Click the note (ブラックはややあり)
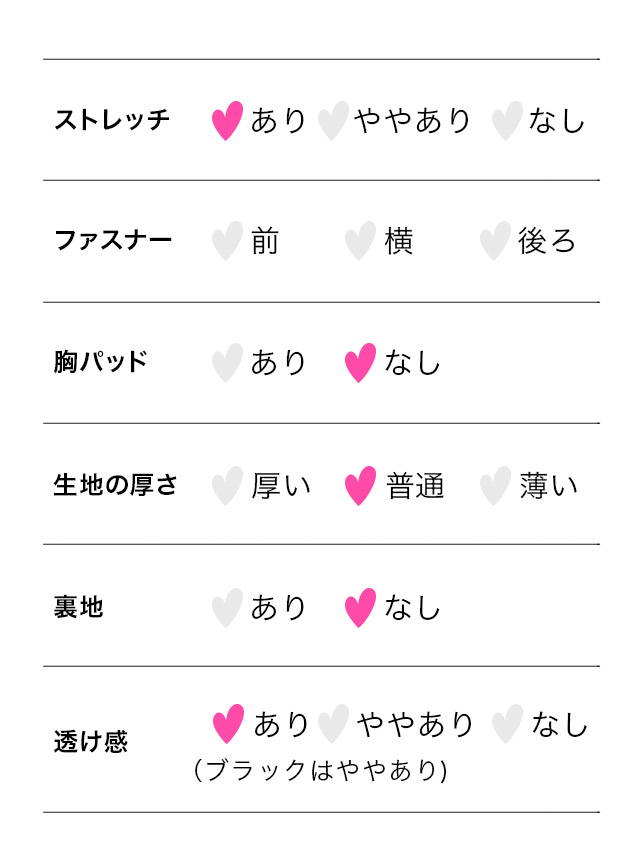The image size is (640, 854). [x=320, y=771]
